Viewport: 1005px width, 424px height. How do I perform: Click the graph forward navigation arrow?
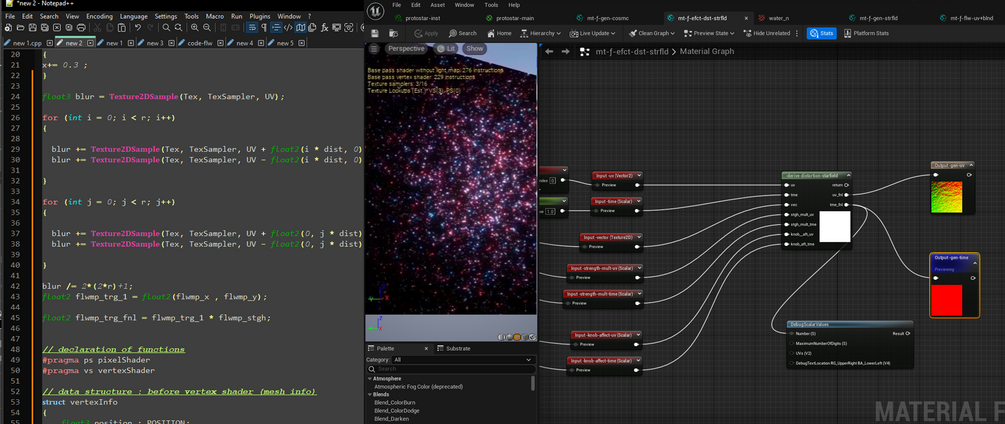pos(565,51)
